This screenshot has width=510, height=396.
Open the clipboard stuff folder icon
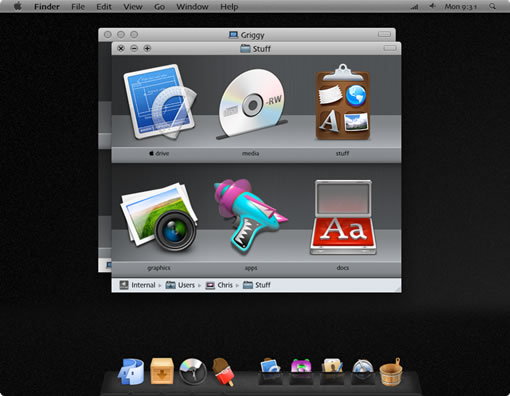(343, 102)
